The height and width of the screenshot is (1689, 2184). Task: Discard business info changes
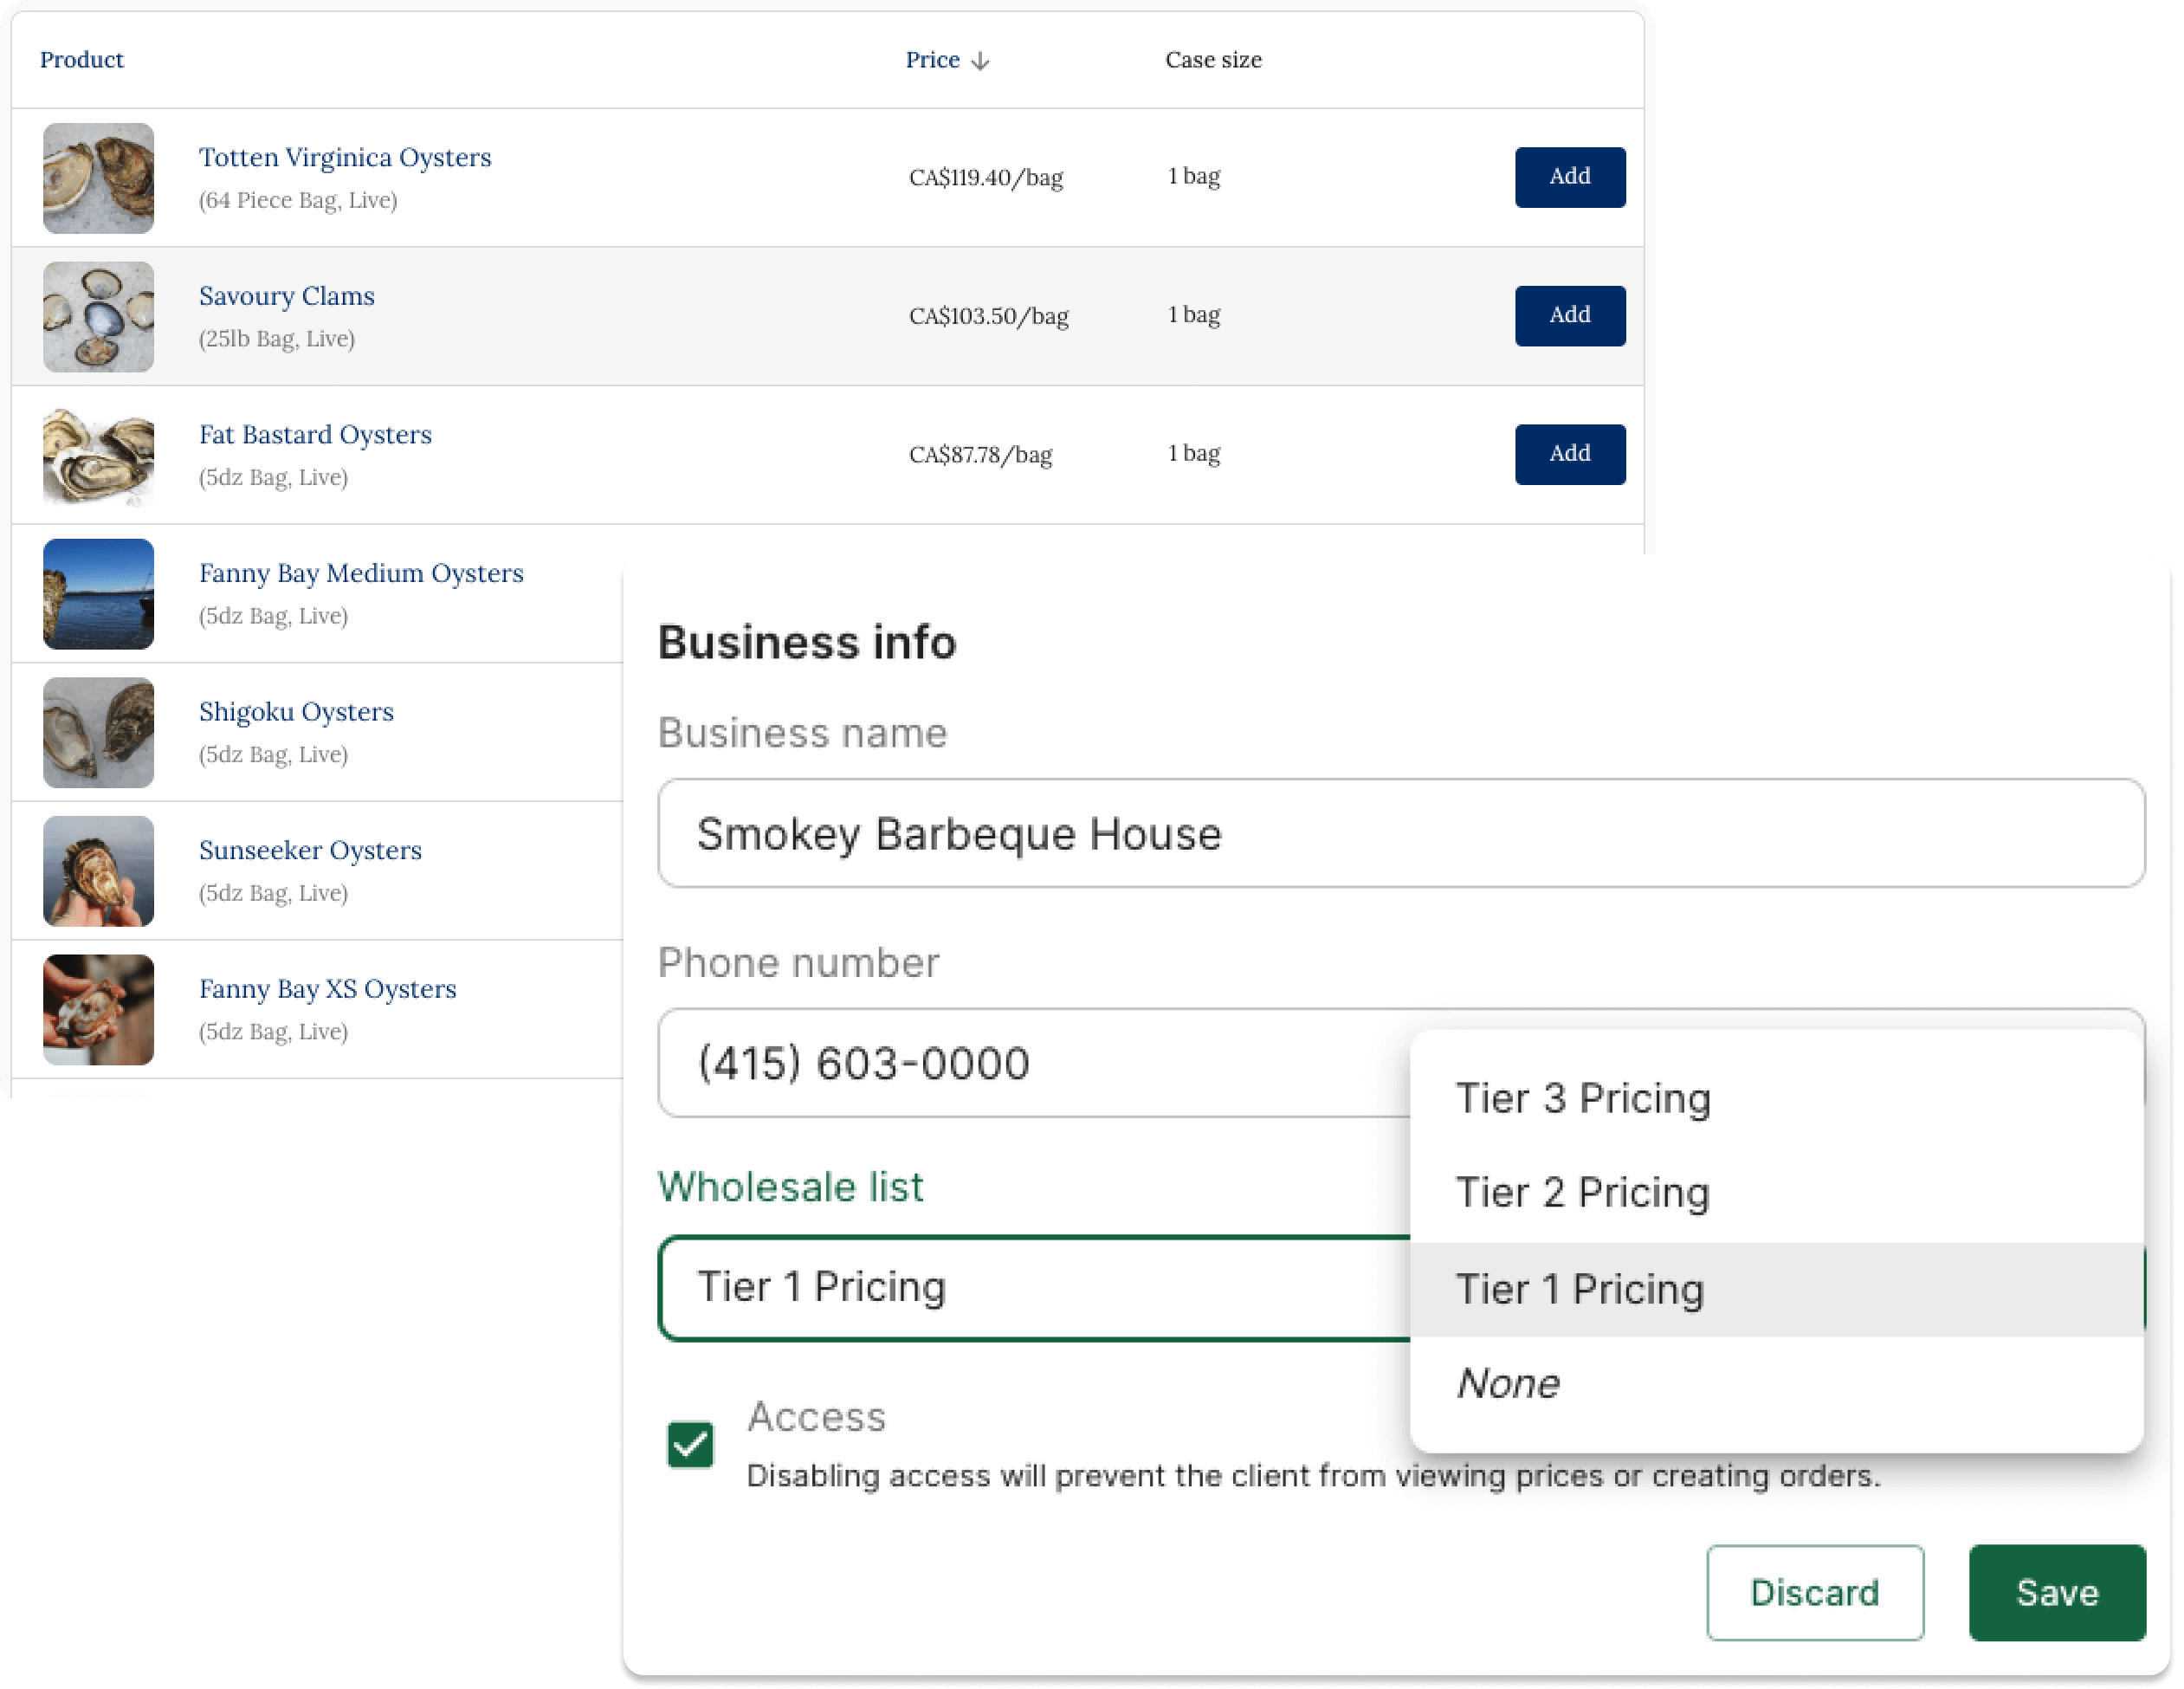[1814, 1592]
